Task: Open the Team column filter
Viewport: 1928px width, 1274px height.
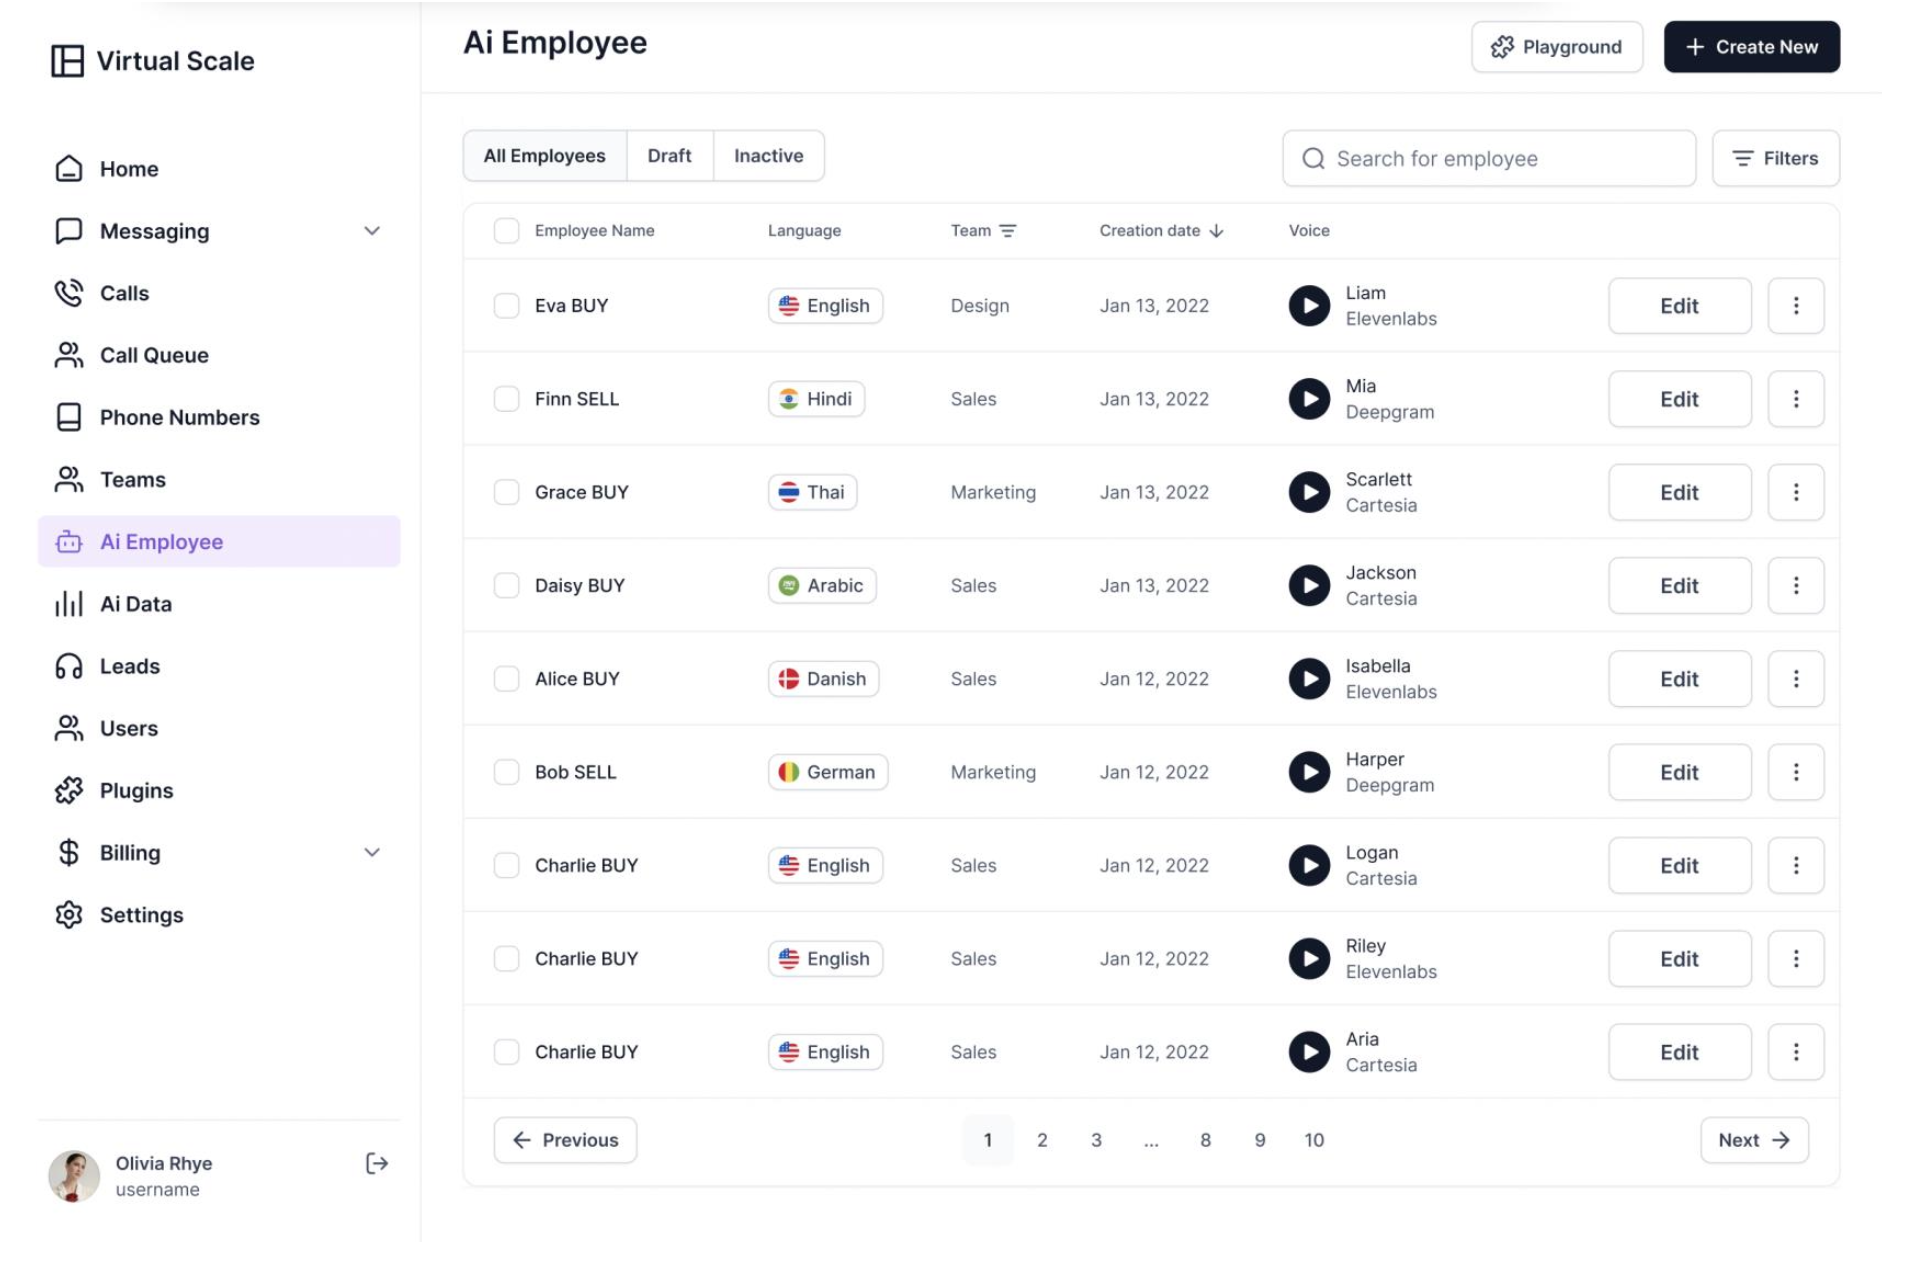Action: point(1007,231)
